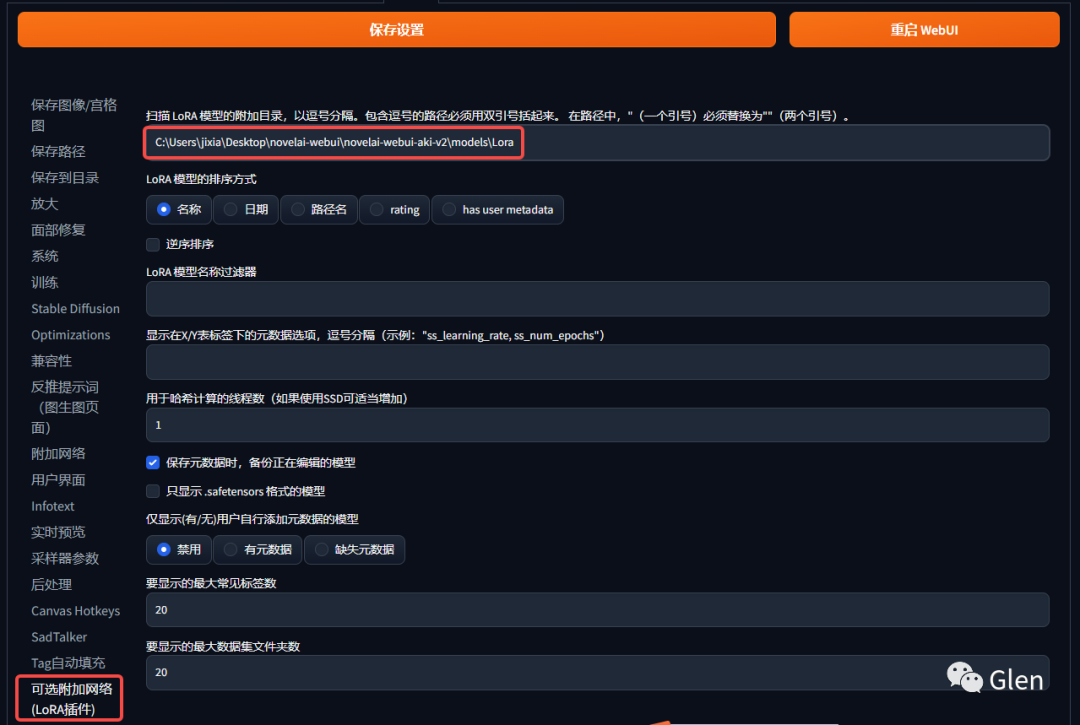Open the 实时预览 settings section
The height and width of the screenshot is (725, 1080).
click(59, 532)
